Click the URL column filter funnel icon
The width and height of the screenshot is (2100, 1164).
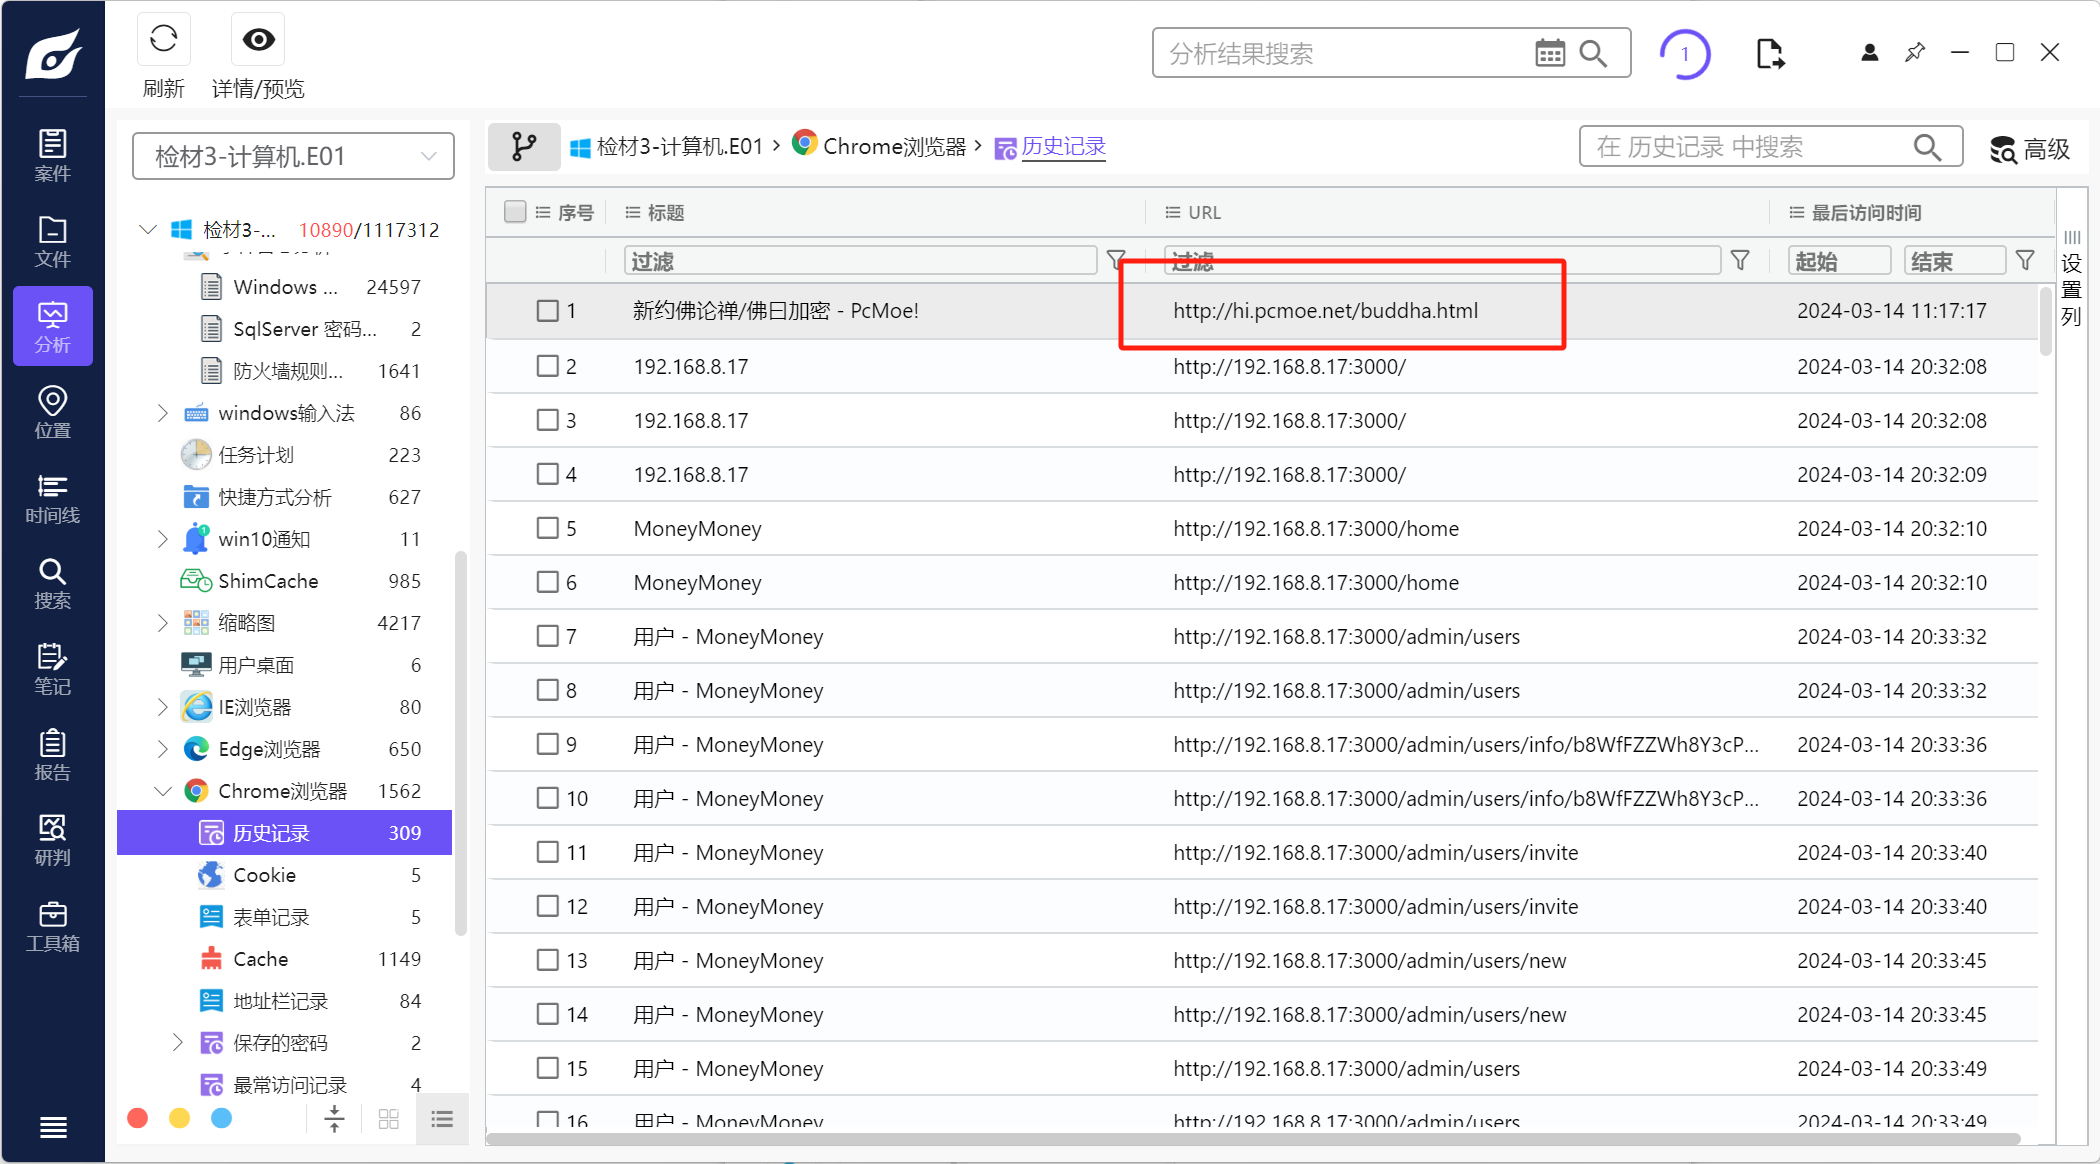coord(1740,261)
